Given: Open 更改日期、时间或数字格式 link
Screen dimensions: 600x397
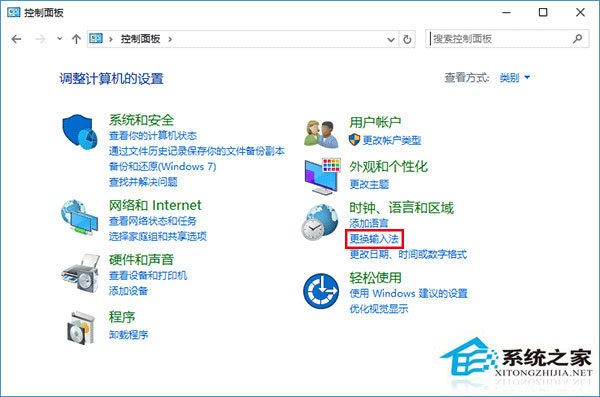Looking at the screenshot, I should click(408, 254).
